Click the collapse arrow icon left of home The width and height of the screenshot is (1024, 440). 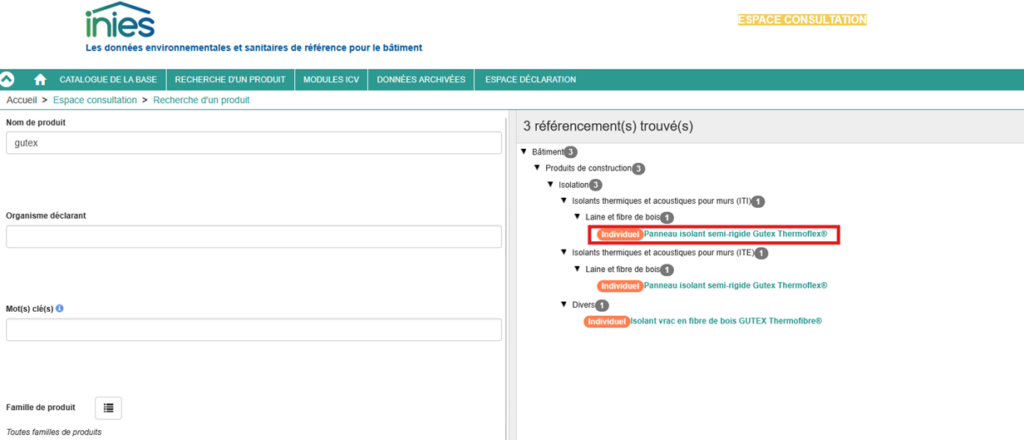8,80
